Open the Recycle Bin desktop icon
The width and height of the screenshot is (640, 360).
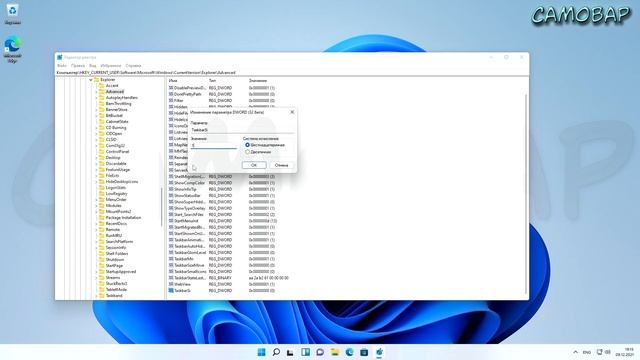(13, 13)
